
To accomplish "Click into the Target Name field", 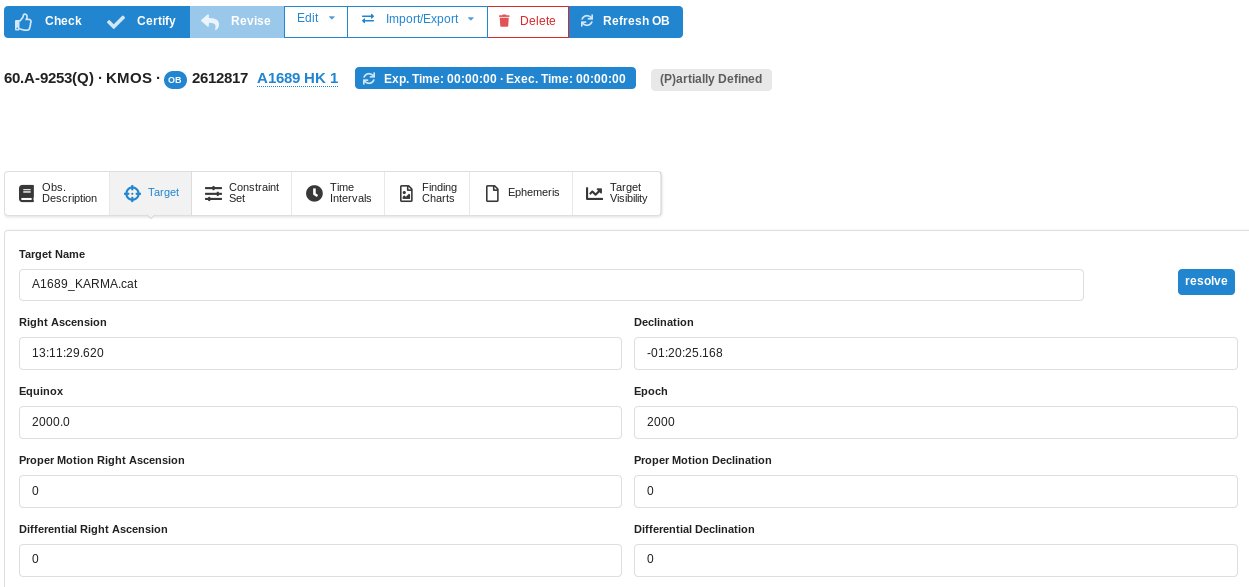I will 550,284.
